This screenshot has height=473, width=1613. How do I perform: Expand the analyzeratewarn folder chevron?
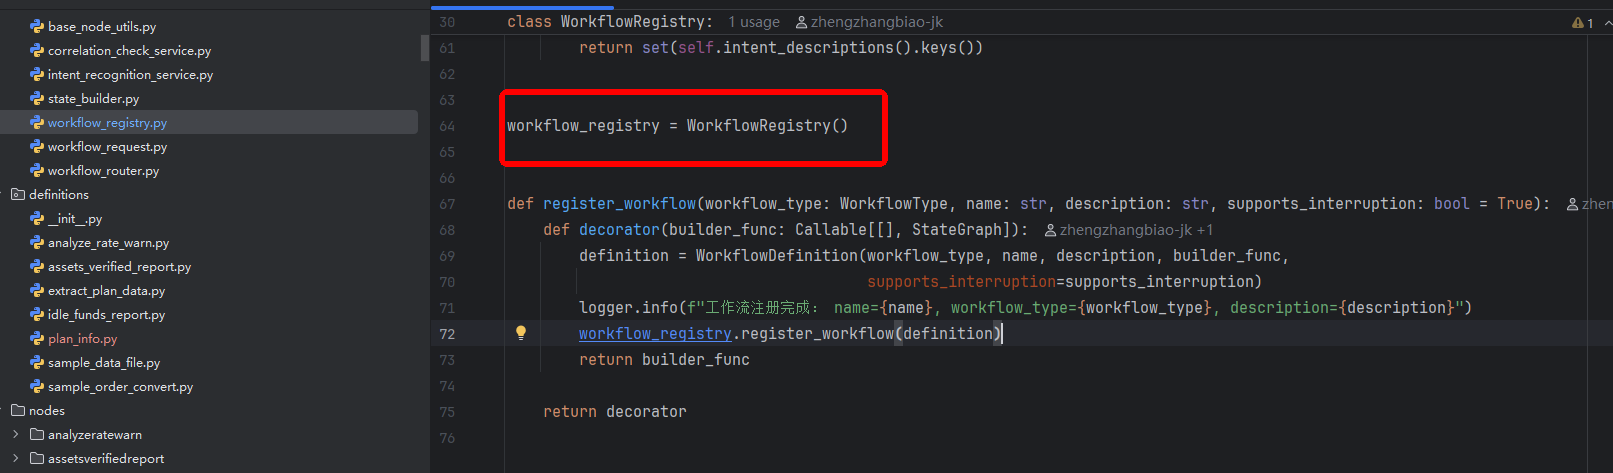pyautogui.click(x=16, y=435)
